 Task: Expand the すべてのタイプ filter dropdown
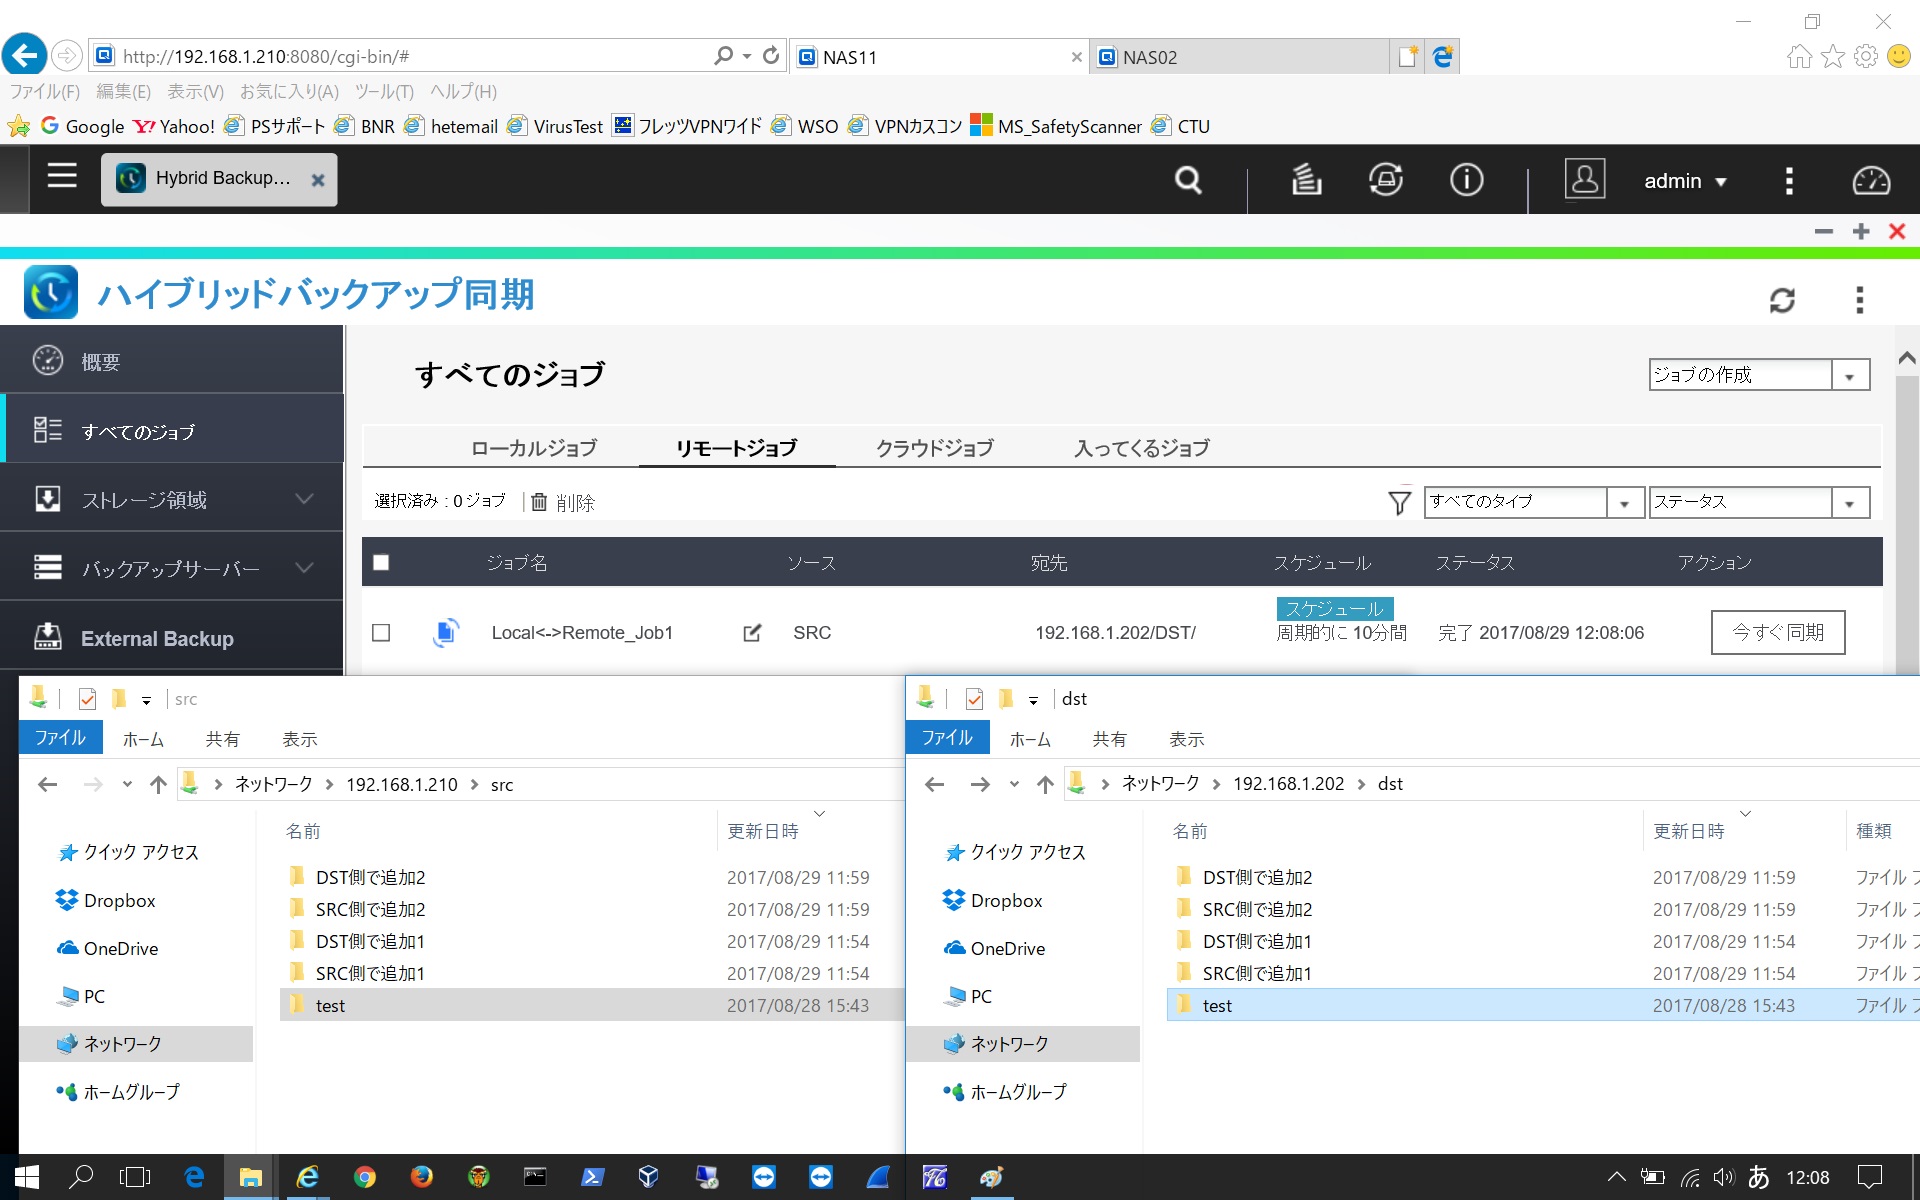[1534, 502]
